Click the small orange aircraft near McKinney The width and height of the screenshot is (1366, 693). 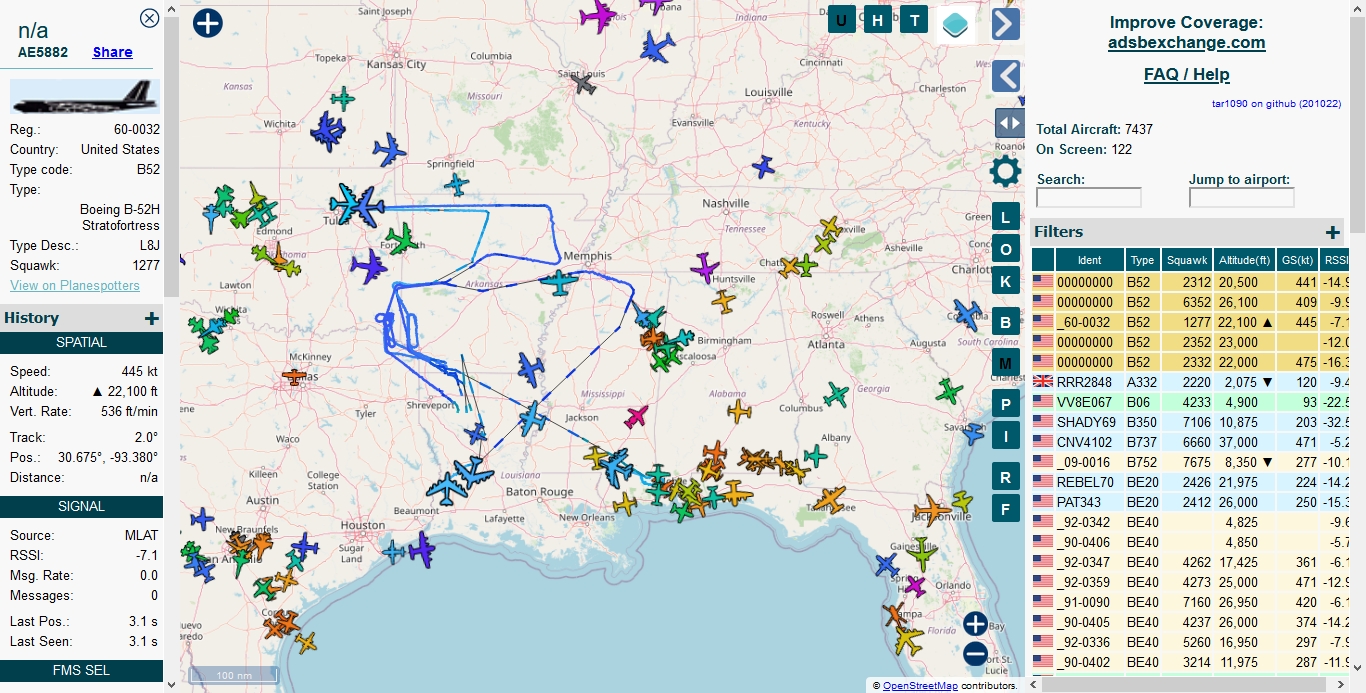coord(294,377)
